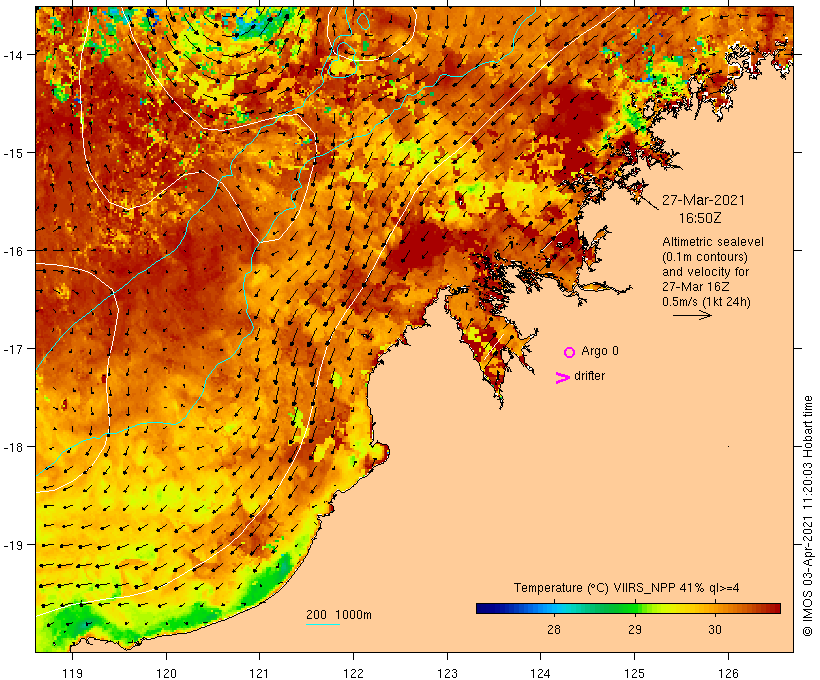Click the '122' longitude axis label
Viewport: 820px width, 680px height.
(x=354, y=673)
